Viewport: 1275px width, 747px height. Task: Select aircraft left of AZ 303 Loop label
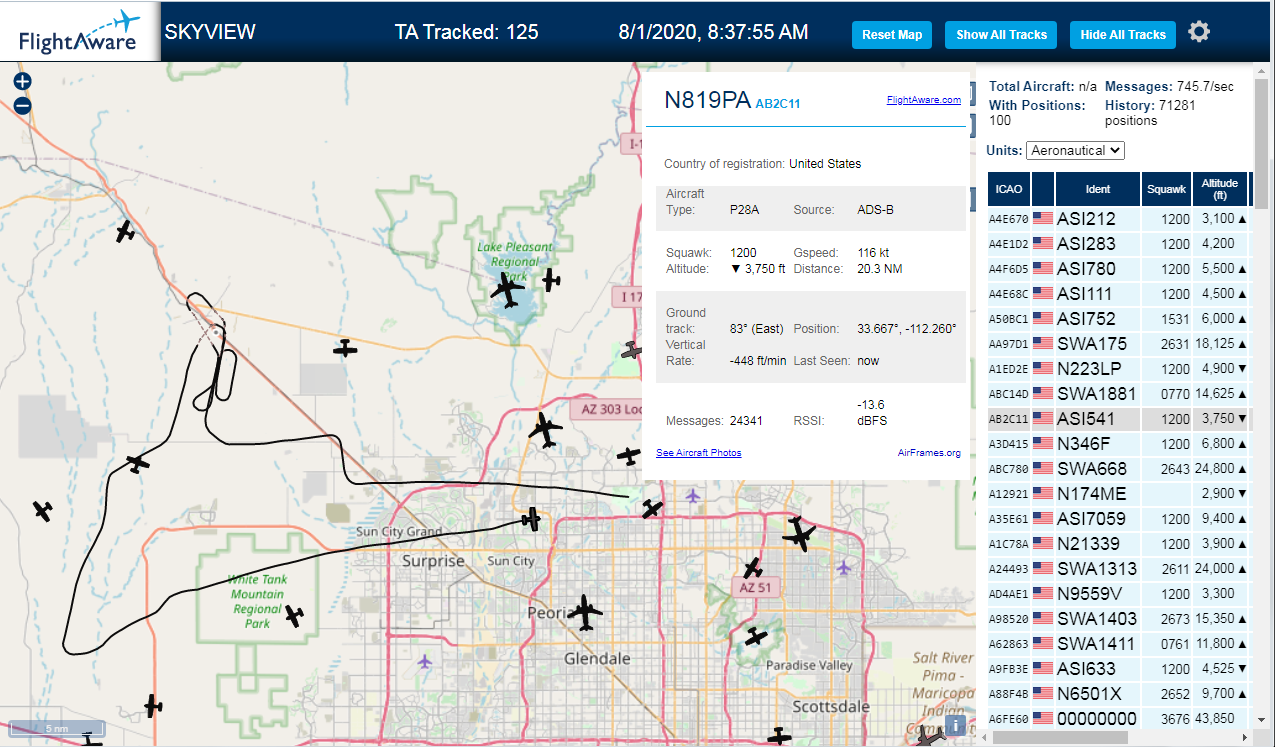coord(545,430)
